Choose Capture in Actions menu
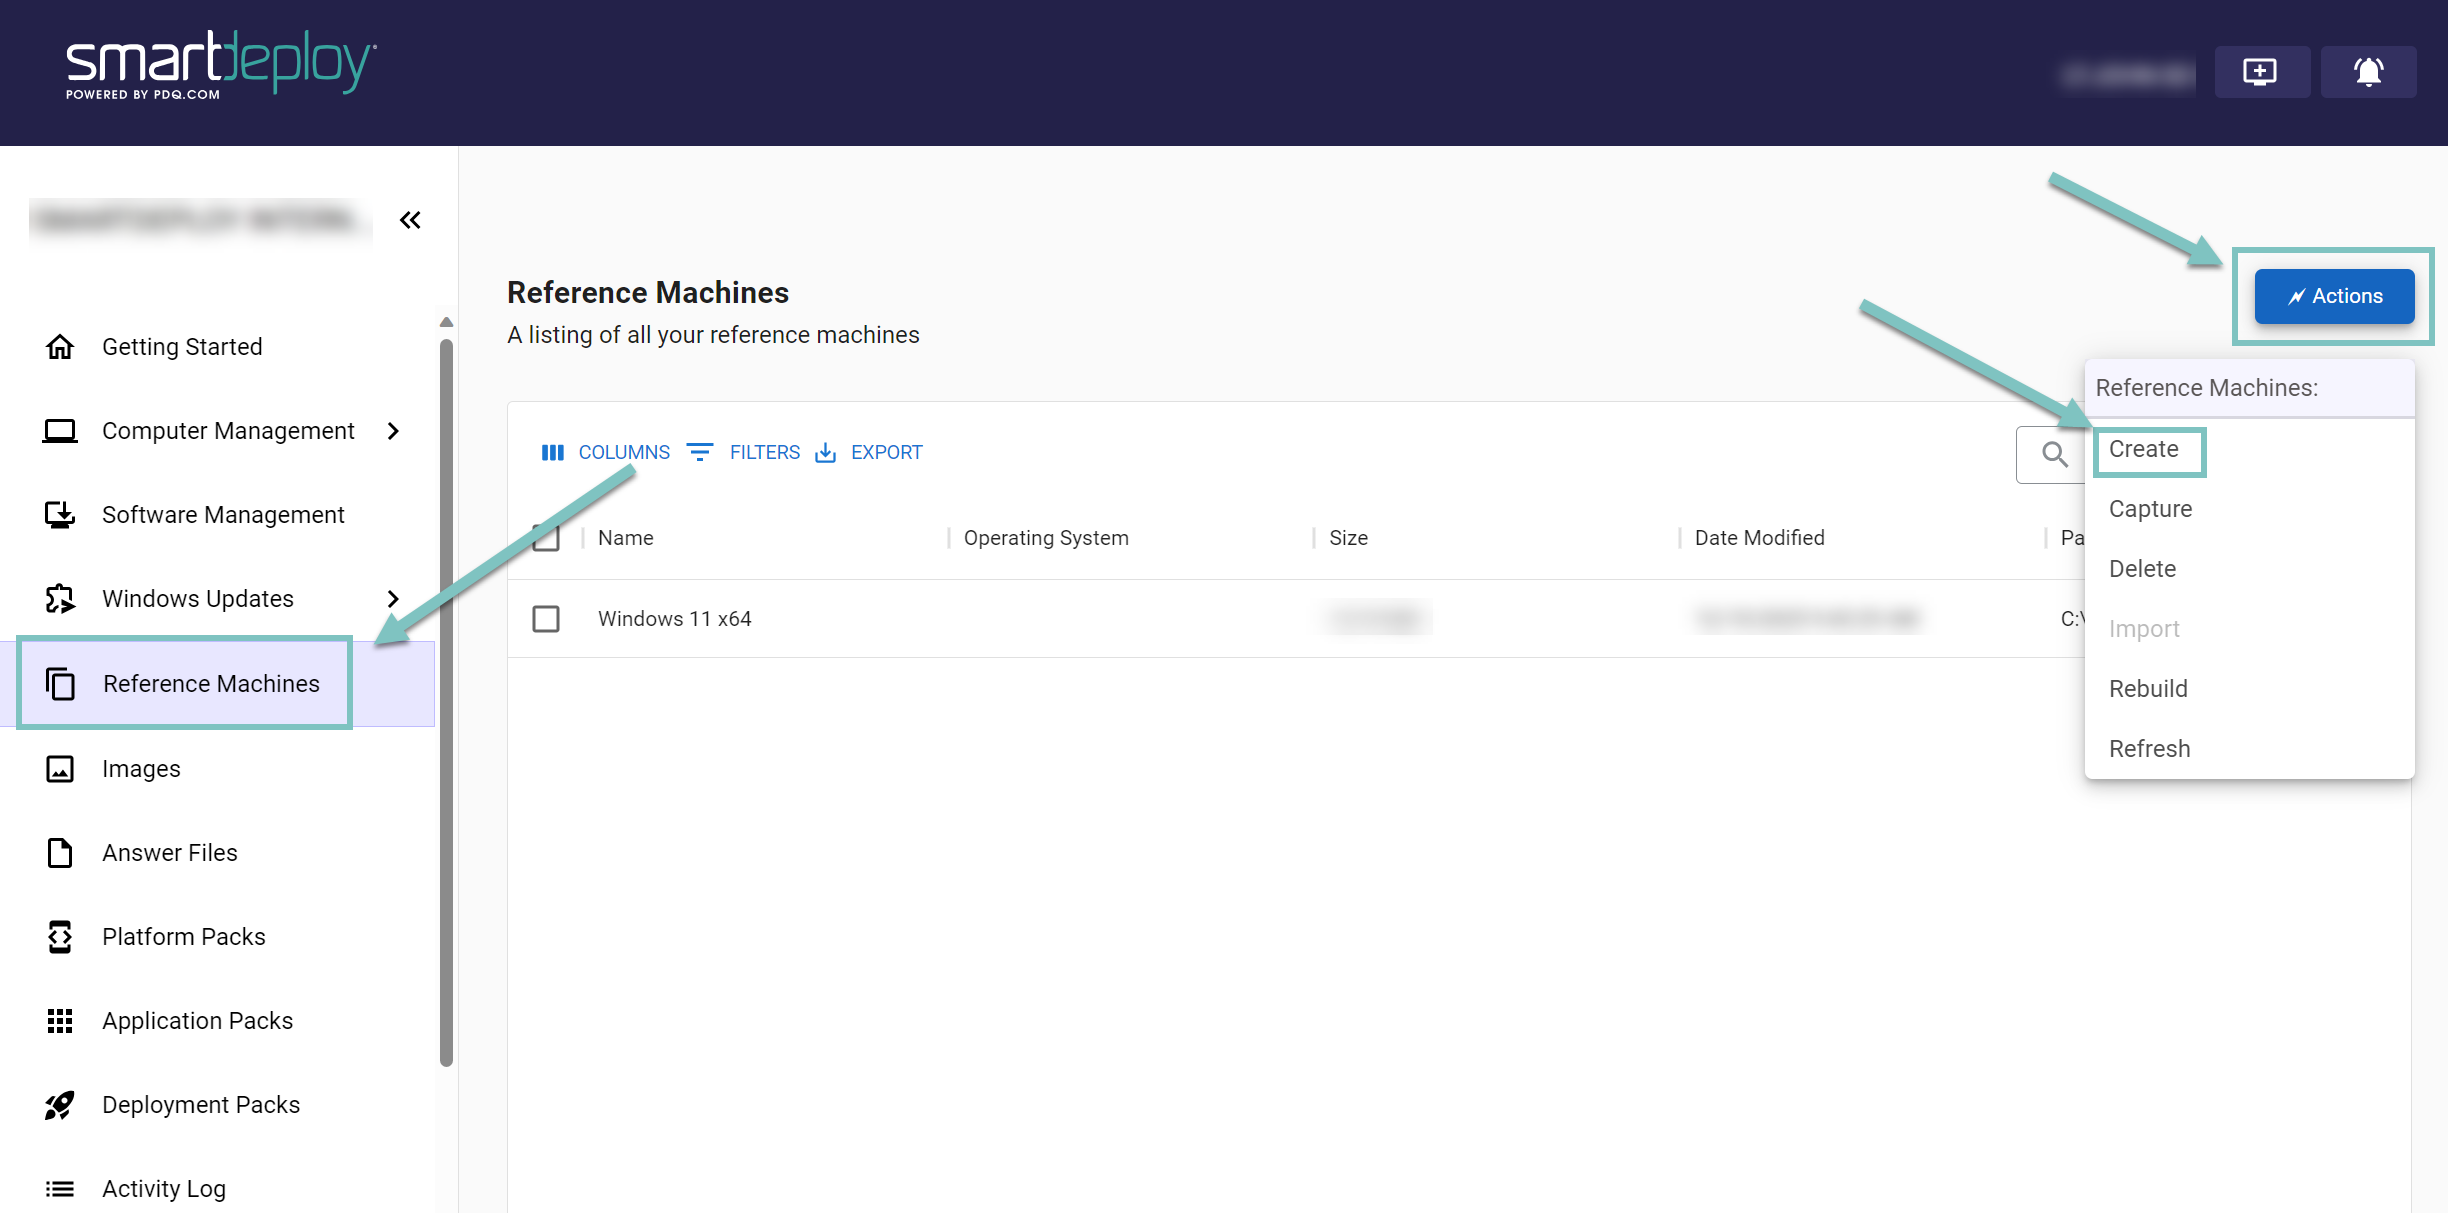The width and height of the screenshot is (2448, 1213). pyautogui.click(x=2150, y=509)
